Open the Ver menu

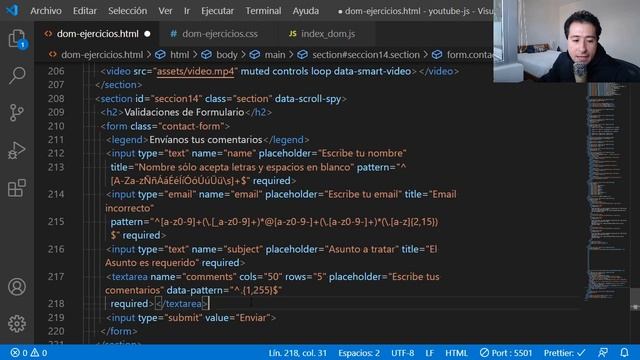[165, 11]
